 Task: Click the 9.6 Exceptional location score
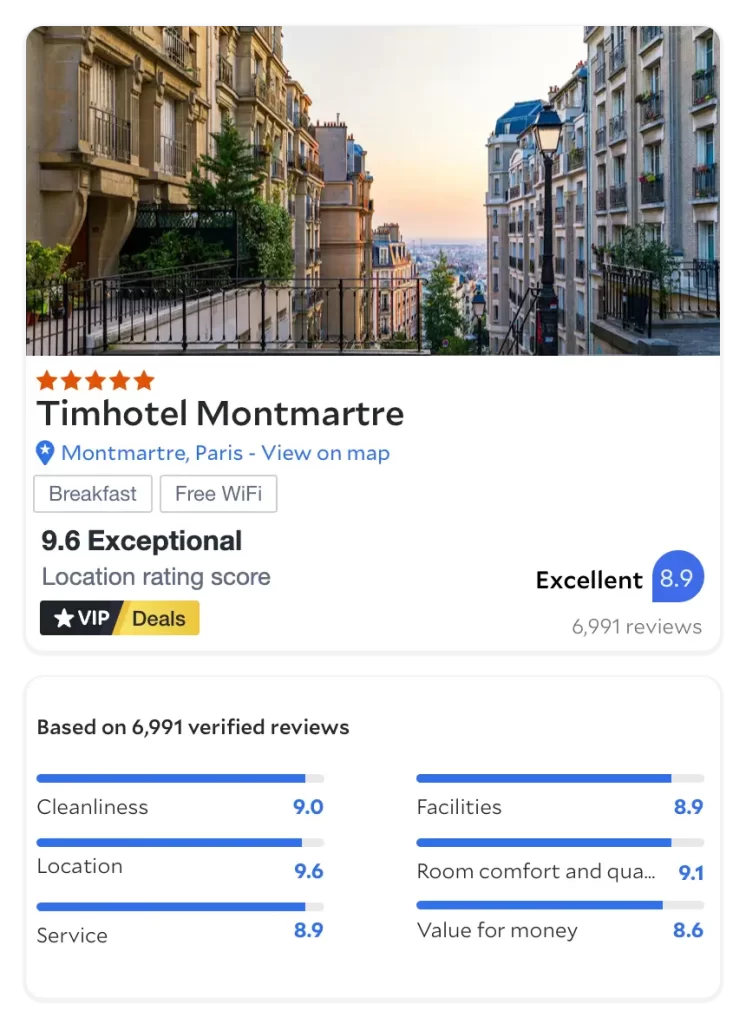click(x=141, y=541)
